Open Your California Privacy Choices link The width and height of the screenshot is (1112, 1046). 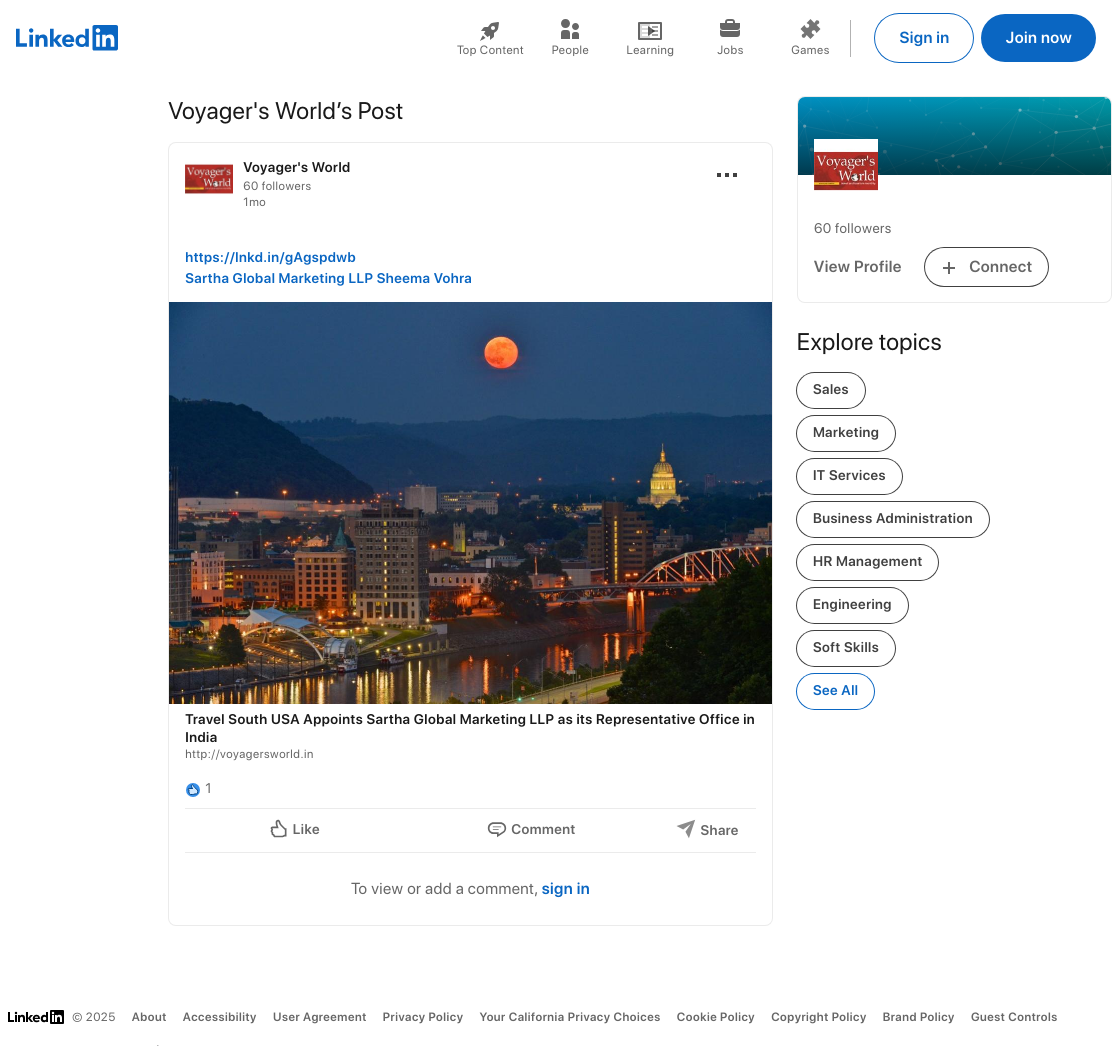[x=569, y=1017]
